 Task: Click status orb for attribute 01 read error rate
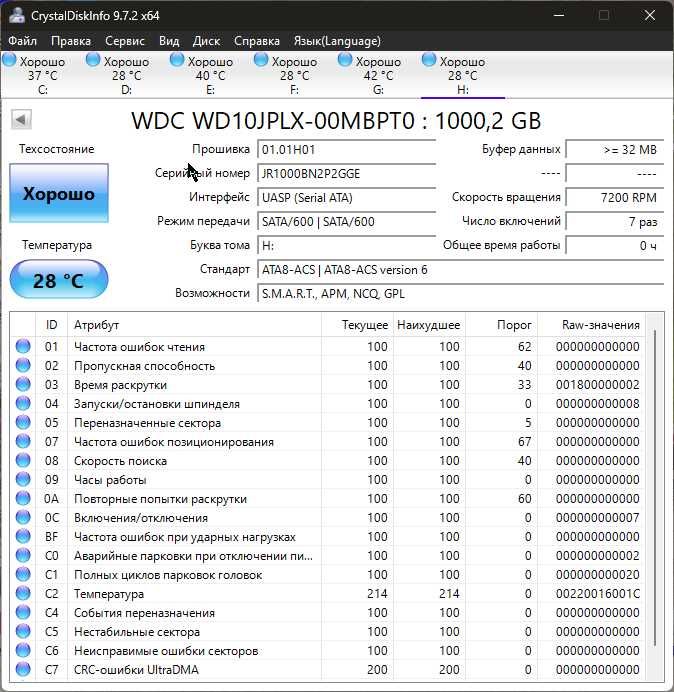tap(23, 346)
